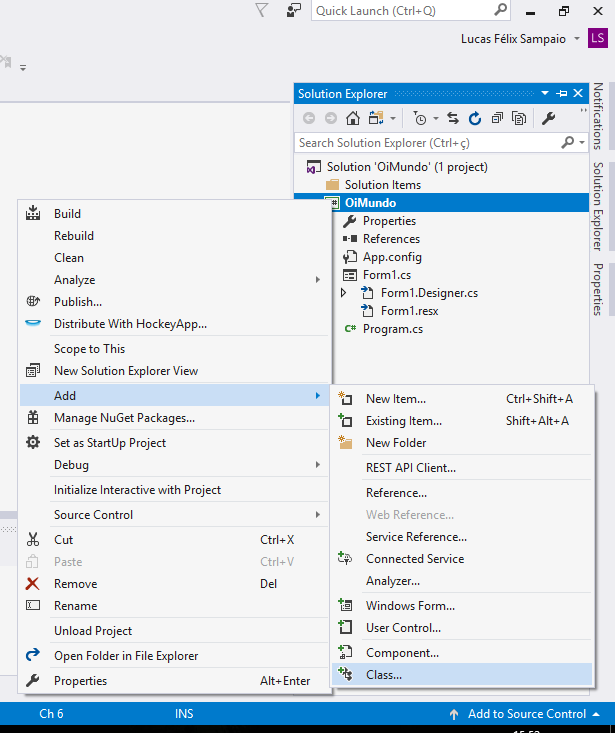Select Program.cs in the solution tree

tap(392, 329)
